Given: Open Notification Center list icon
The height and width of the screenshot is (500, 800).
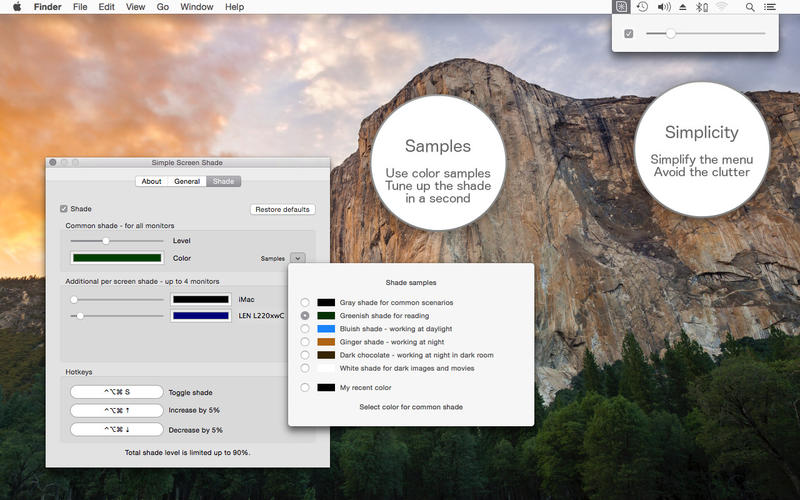Looking at the screenshot, I should [x=769, y=7].
